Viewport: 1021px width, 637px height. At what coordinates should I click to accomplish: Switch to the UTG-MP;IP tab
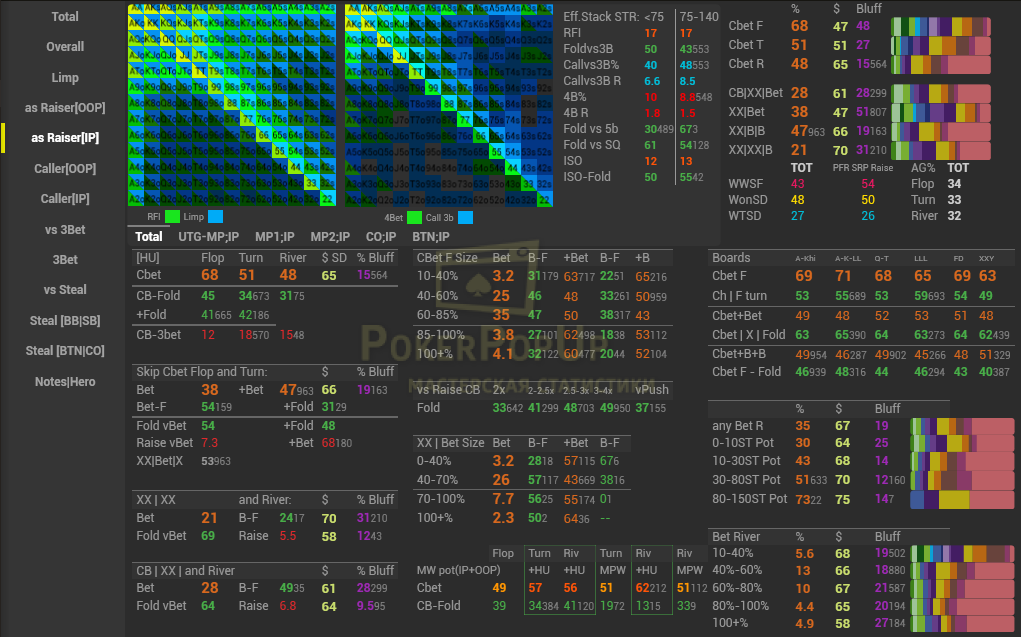pyautogui.click(x=210, y=237)
